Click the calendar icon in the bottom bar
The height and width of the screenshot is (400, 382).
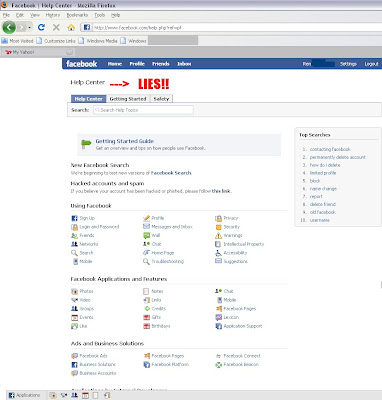85,395
